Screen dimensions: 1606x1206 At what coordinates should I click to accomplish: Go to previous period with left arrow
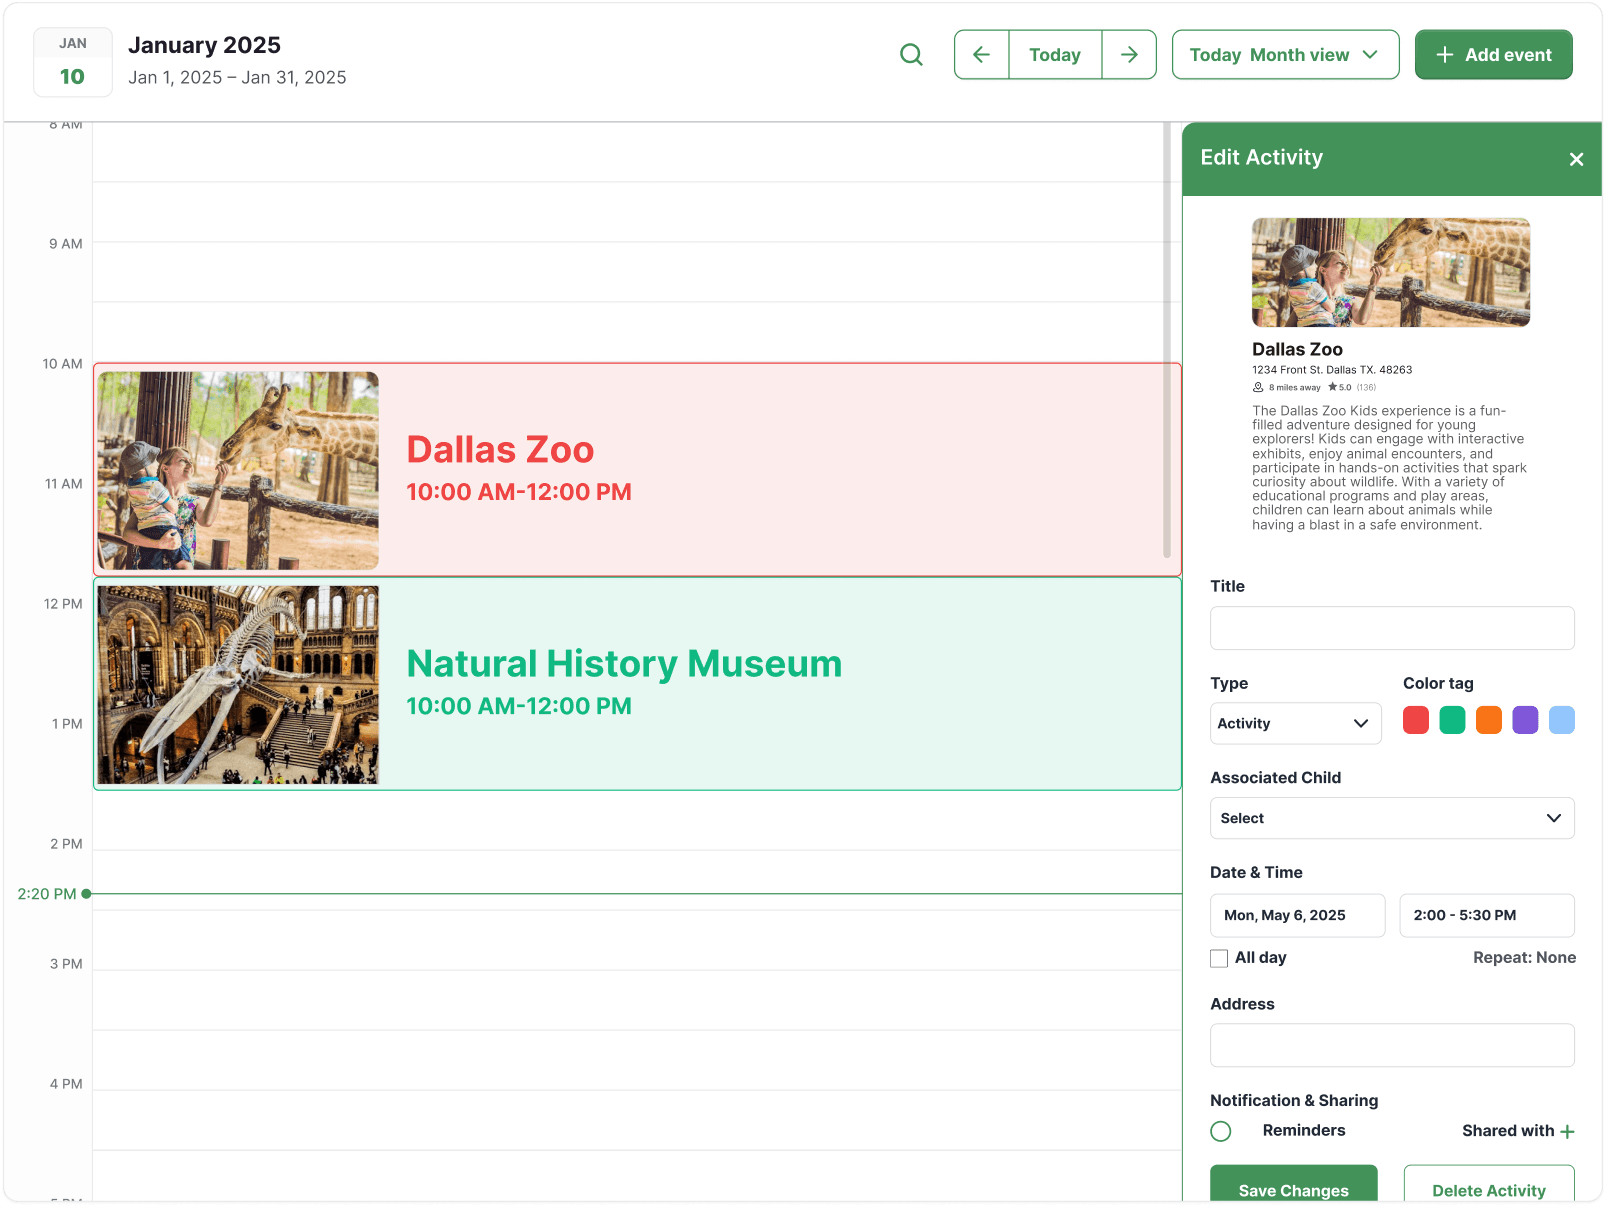pos(982,55)
